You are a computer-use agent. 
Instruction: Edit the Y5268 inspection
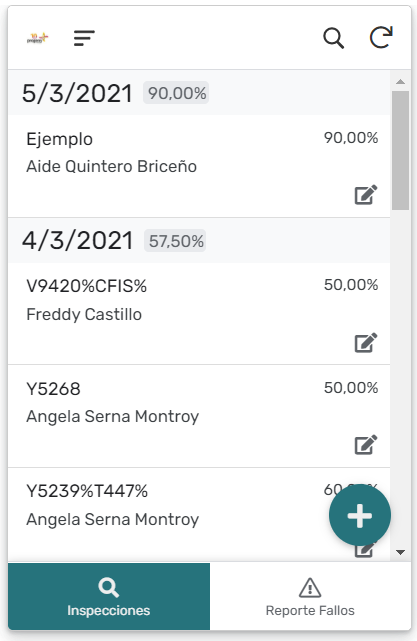tap(365, 445)
